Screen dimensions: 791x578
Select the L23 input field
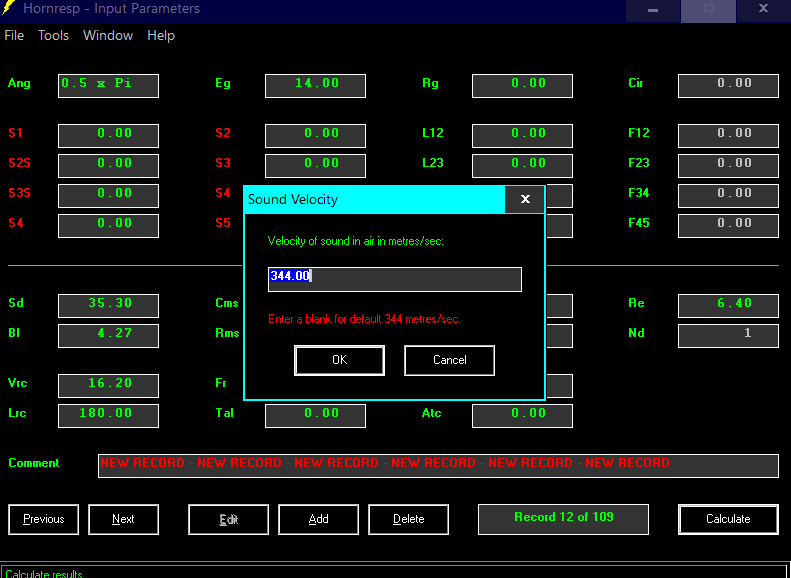click(522, 165)
